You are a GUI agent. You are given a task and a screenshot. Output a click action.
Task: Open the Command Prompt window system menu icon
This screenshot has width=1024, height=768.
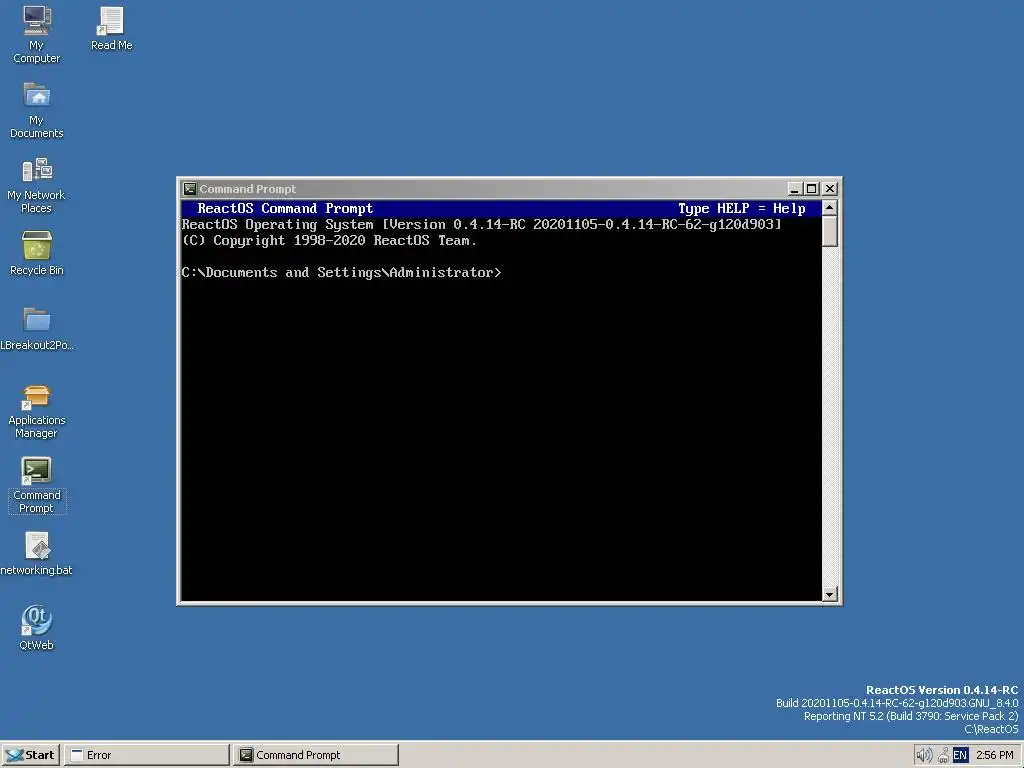pyautogui.click(x=190, y=189)
